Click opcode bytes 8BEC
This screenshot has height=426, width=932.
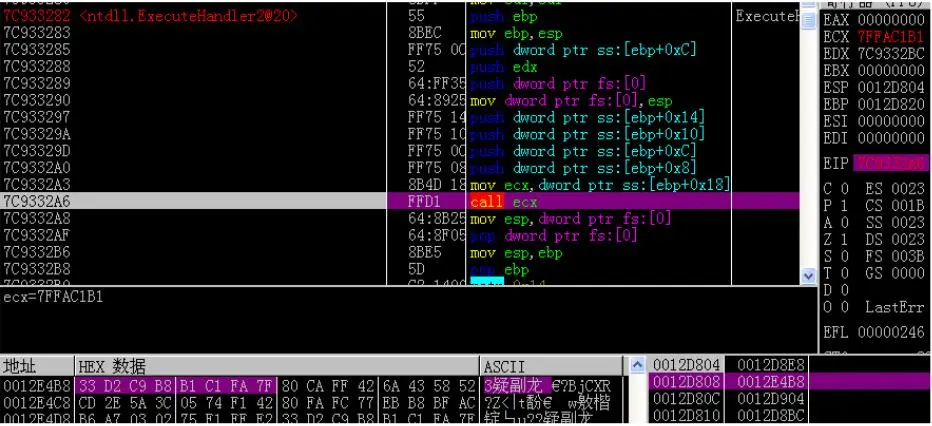tap(424, 33)
